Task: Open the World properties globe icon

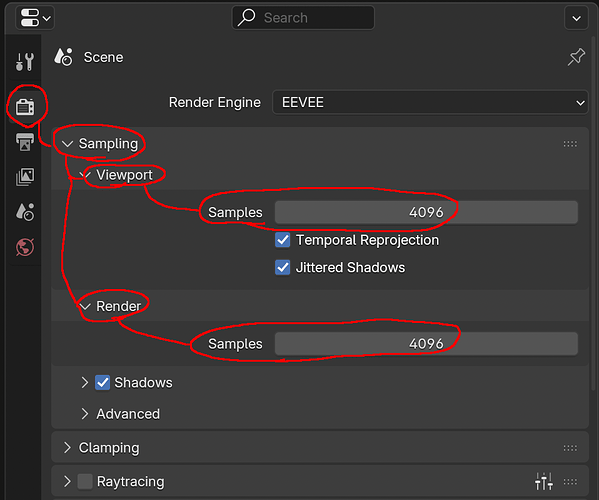Action: pyautogui.click(x=25, y=247)
